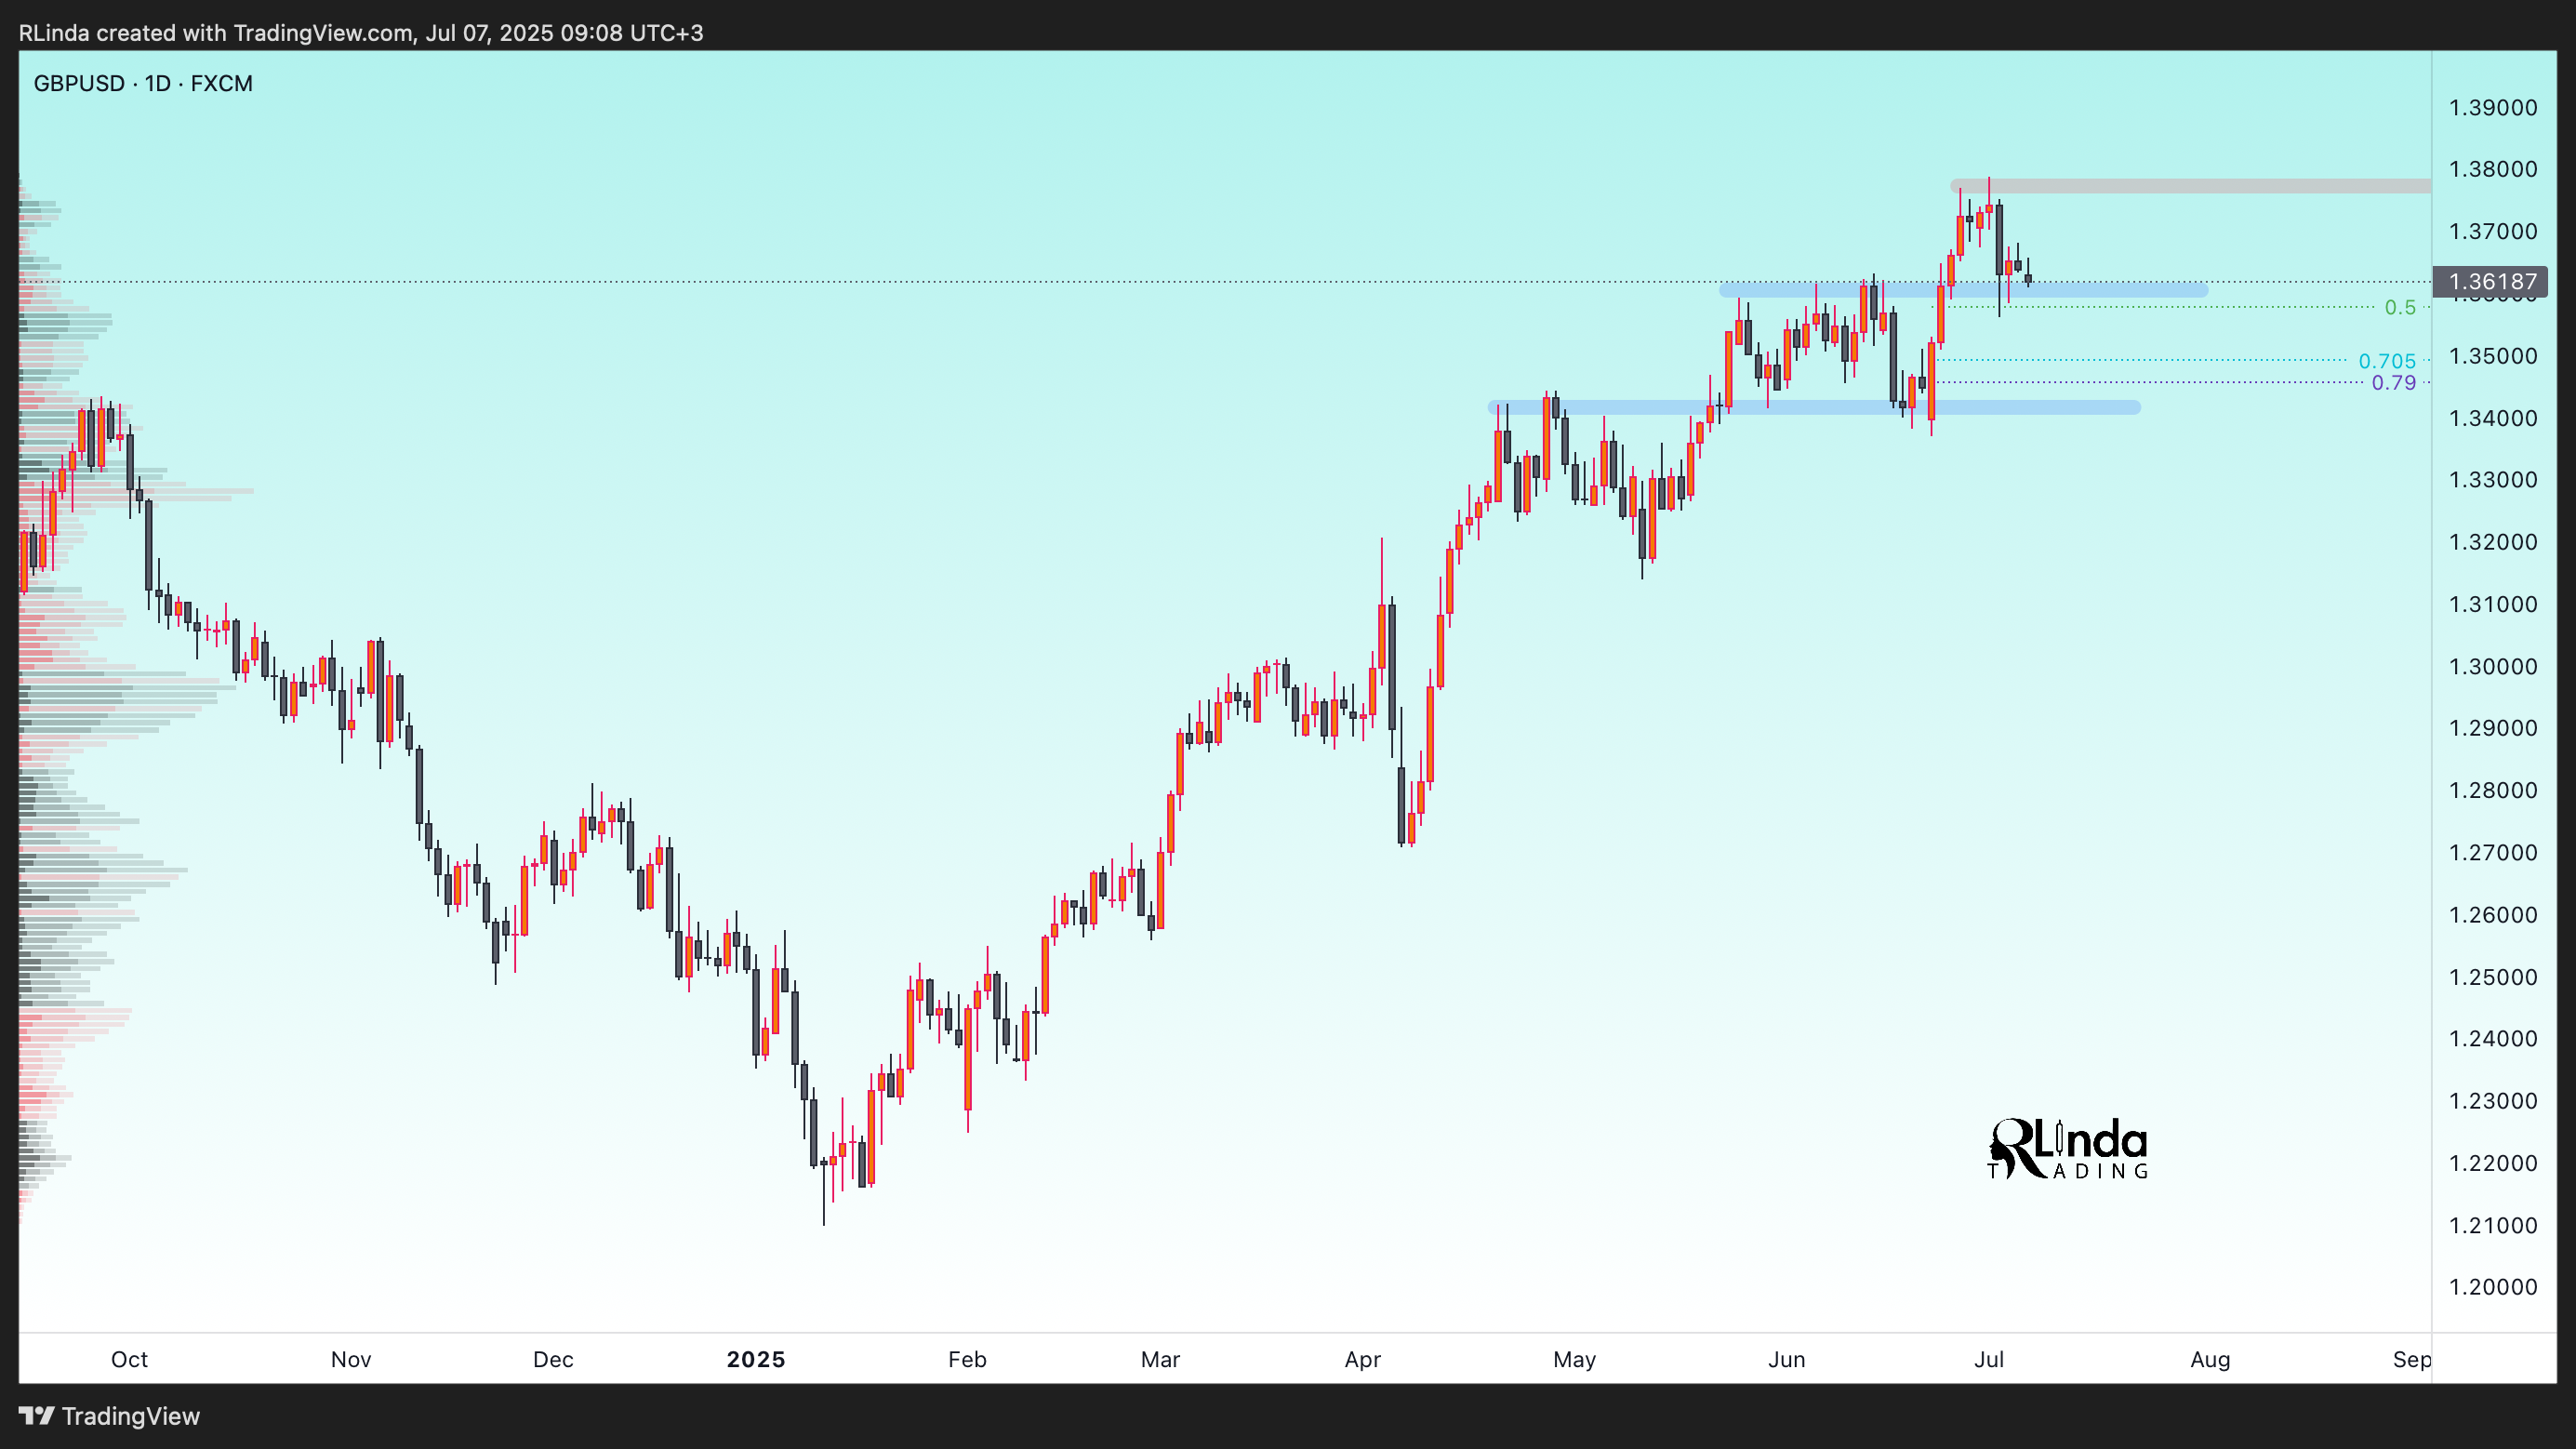Click the 1.38000 price axis label
The width and height of the screenshot is (2576, 1449).
tap(2492, 169)
